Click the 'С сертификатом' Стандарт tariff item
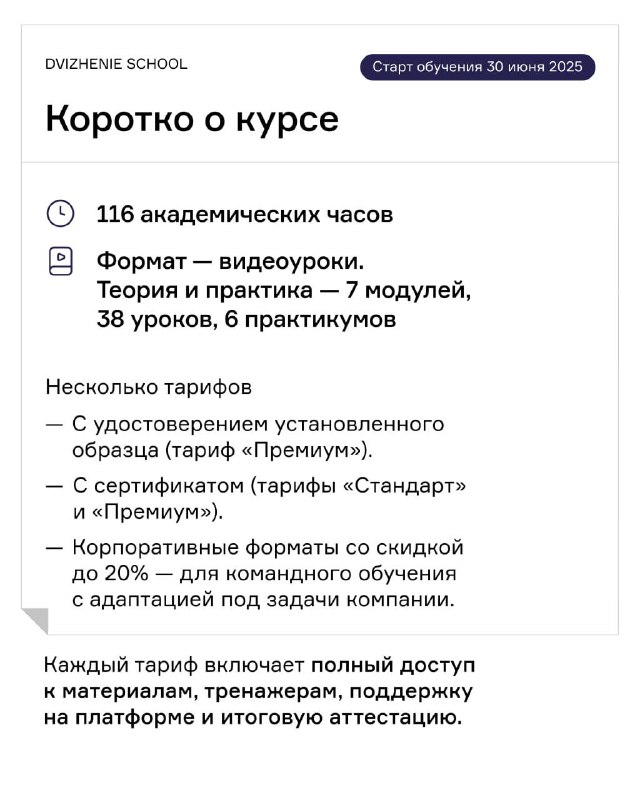 click(269, 486)
